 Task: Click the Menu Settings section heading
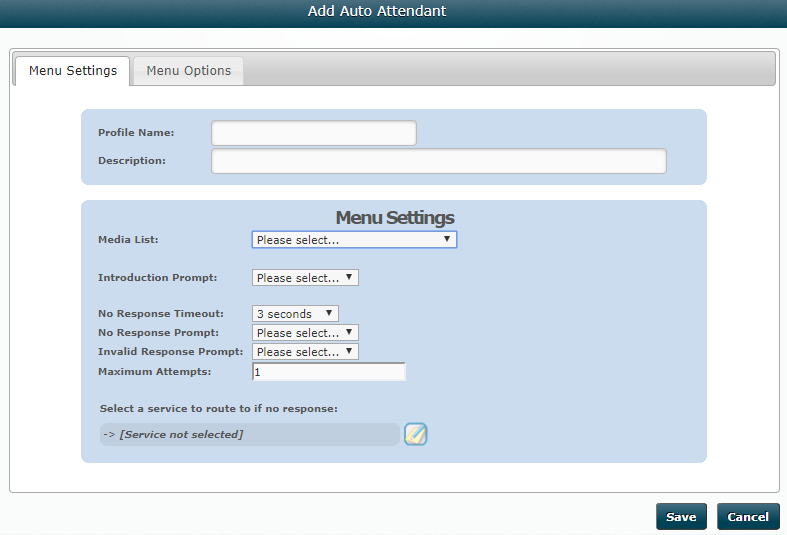point(395,218)
